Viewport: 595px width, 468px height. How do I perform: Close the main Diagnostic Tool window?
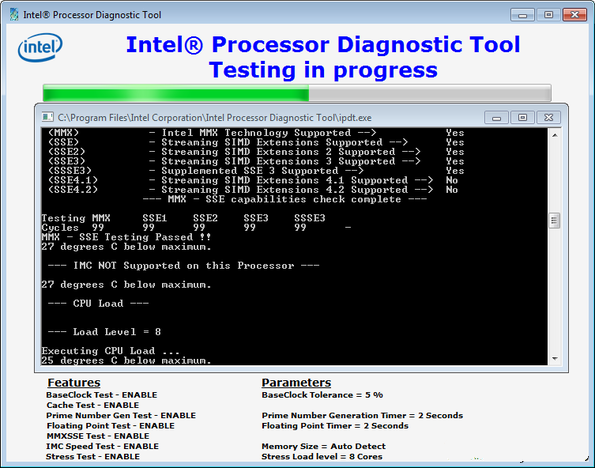click(575, 15)
